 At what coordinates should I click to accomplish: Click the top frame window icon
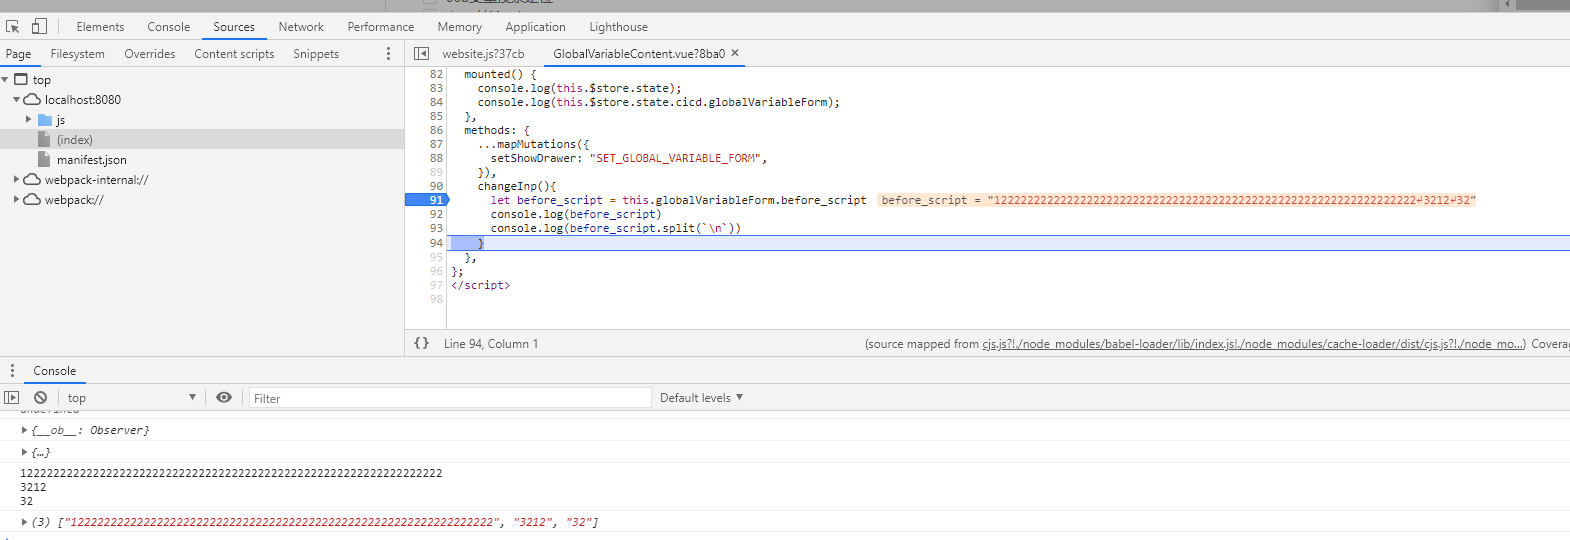pyautogui.click(x=20, y=79)
